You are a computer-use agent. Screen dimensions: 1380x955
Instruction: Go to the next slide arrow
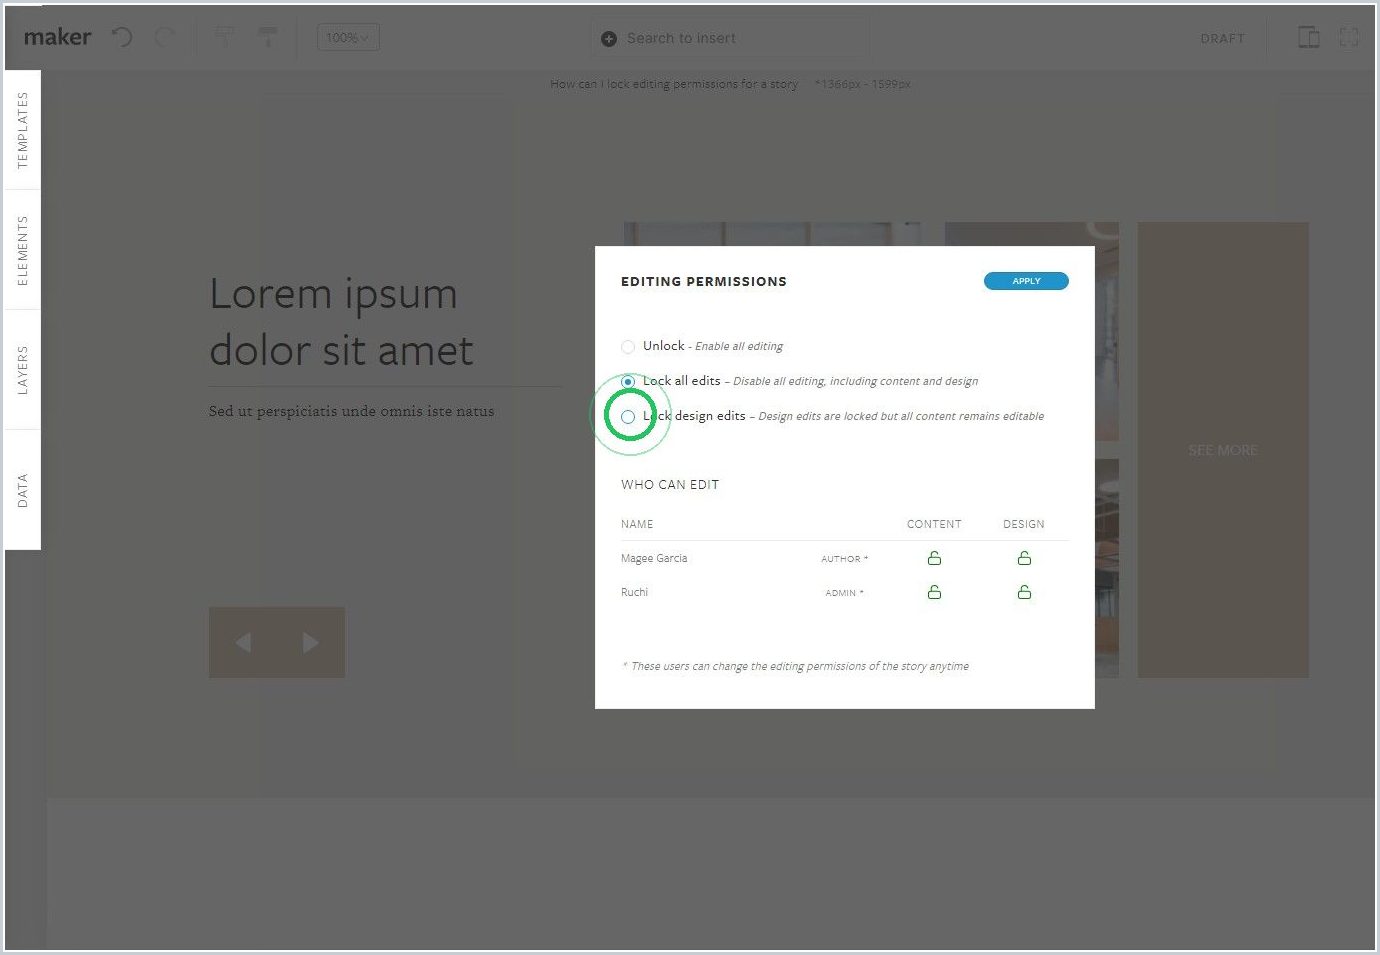311,642
